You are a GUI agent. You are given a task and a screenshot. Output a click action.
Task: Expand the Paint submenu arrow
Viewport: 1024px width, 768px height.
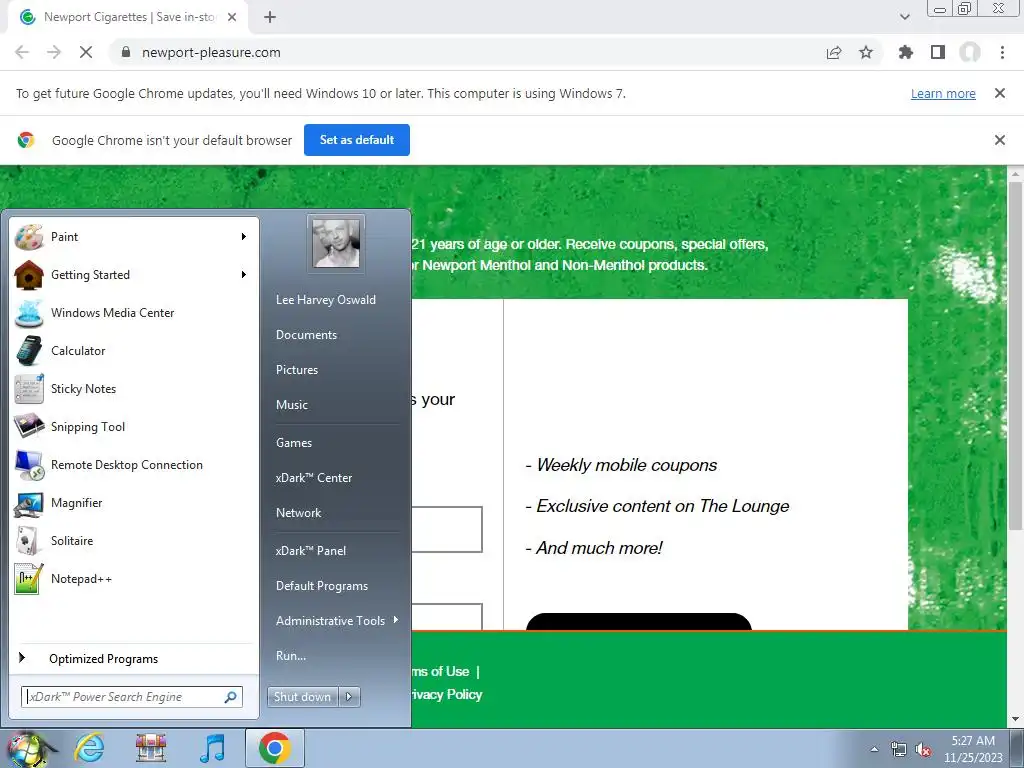click(244, 236)
